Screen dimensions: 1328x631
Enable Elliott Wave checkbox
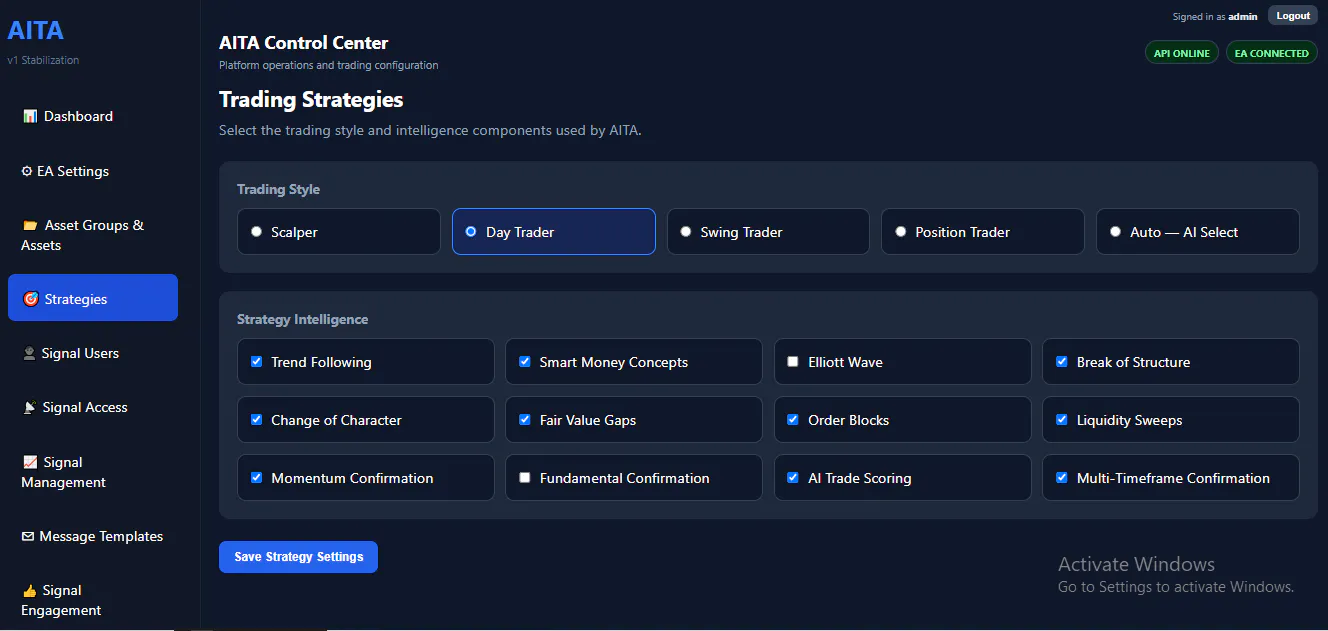tap(793, 361)
